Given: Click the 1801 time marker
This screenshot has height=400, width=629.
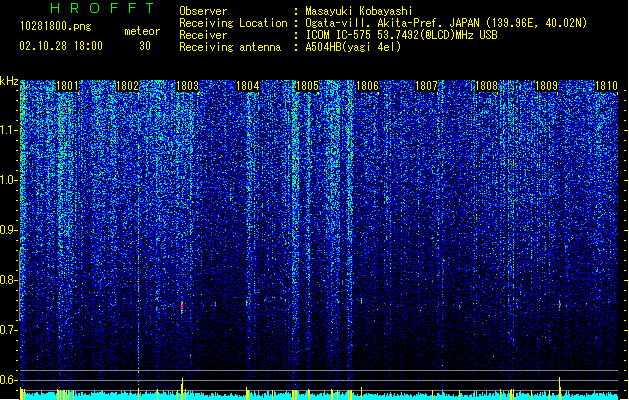Looking at the screenshot, I should coord(67,86).
